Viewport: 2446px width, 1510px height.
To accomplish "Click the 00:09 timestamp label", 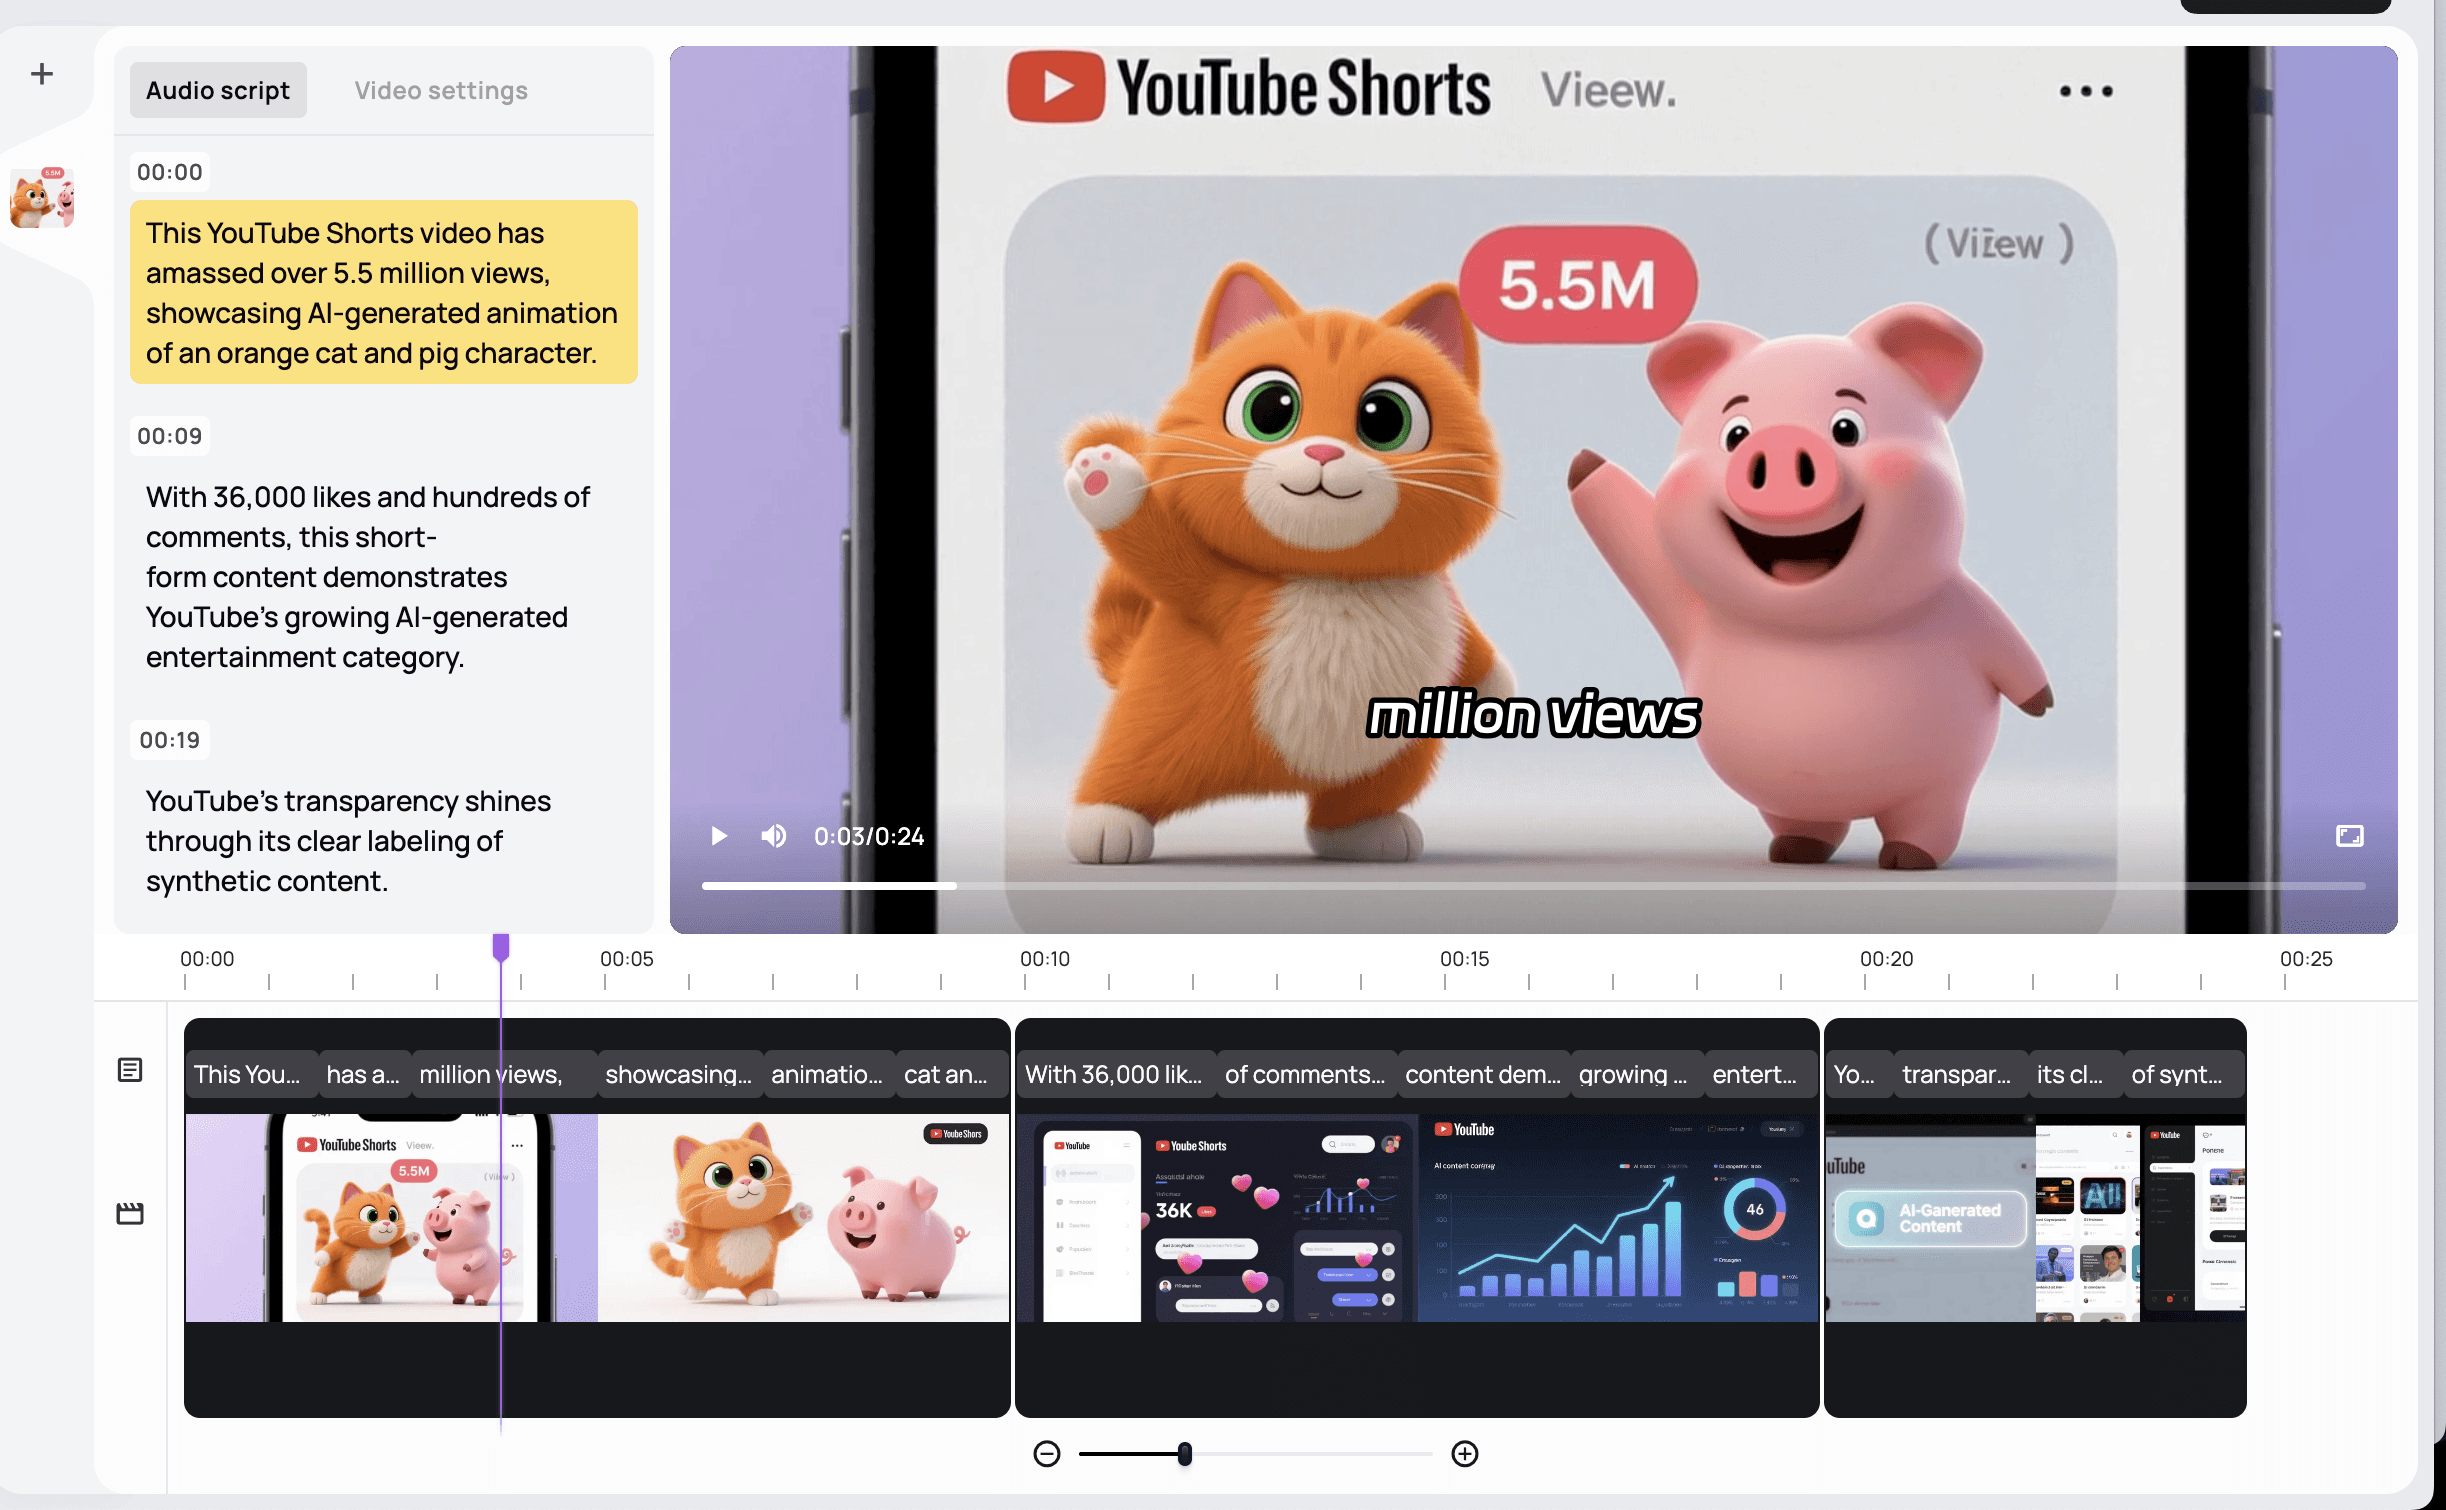I will pos(170,436).
